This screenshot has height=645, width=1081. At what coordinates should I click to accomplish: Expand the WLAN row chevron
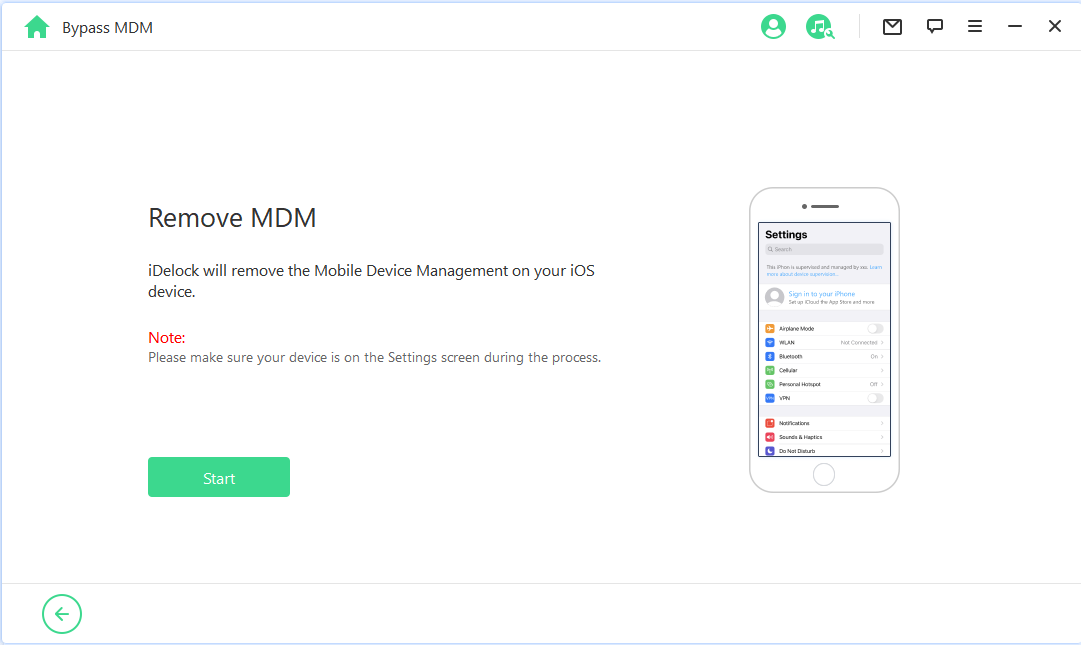point(882,342)
